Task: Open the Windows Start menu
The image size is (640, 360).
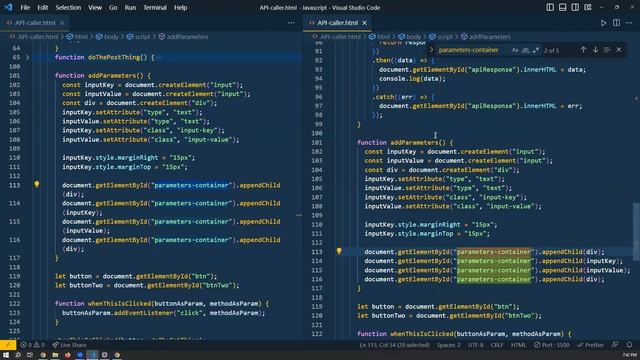Action: pyautogui.click(x=6, y=355)
